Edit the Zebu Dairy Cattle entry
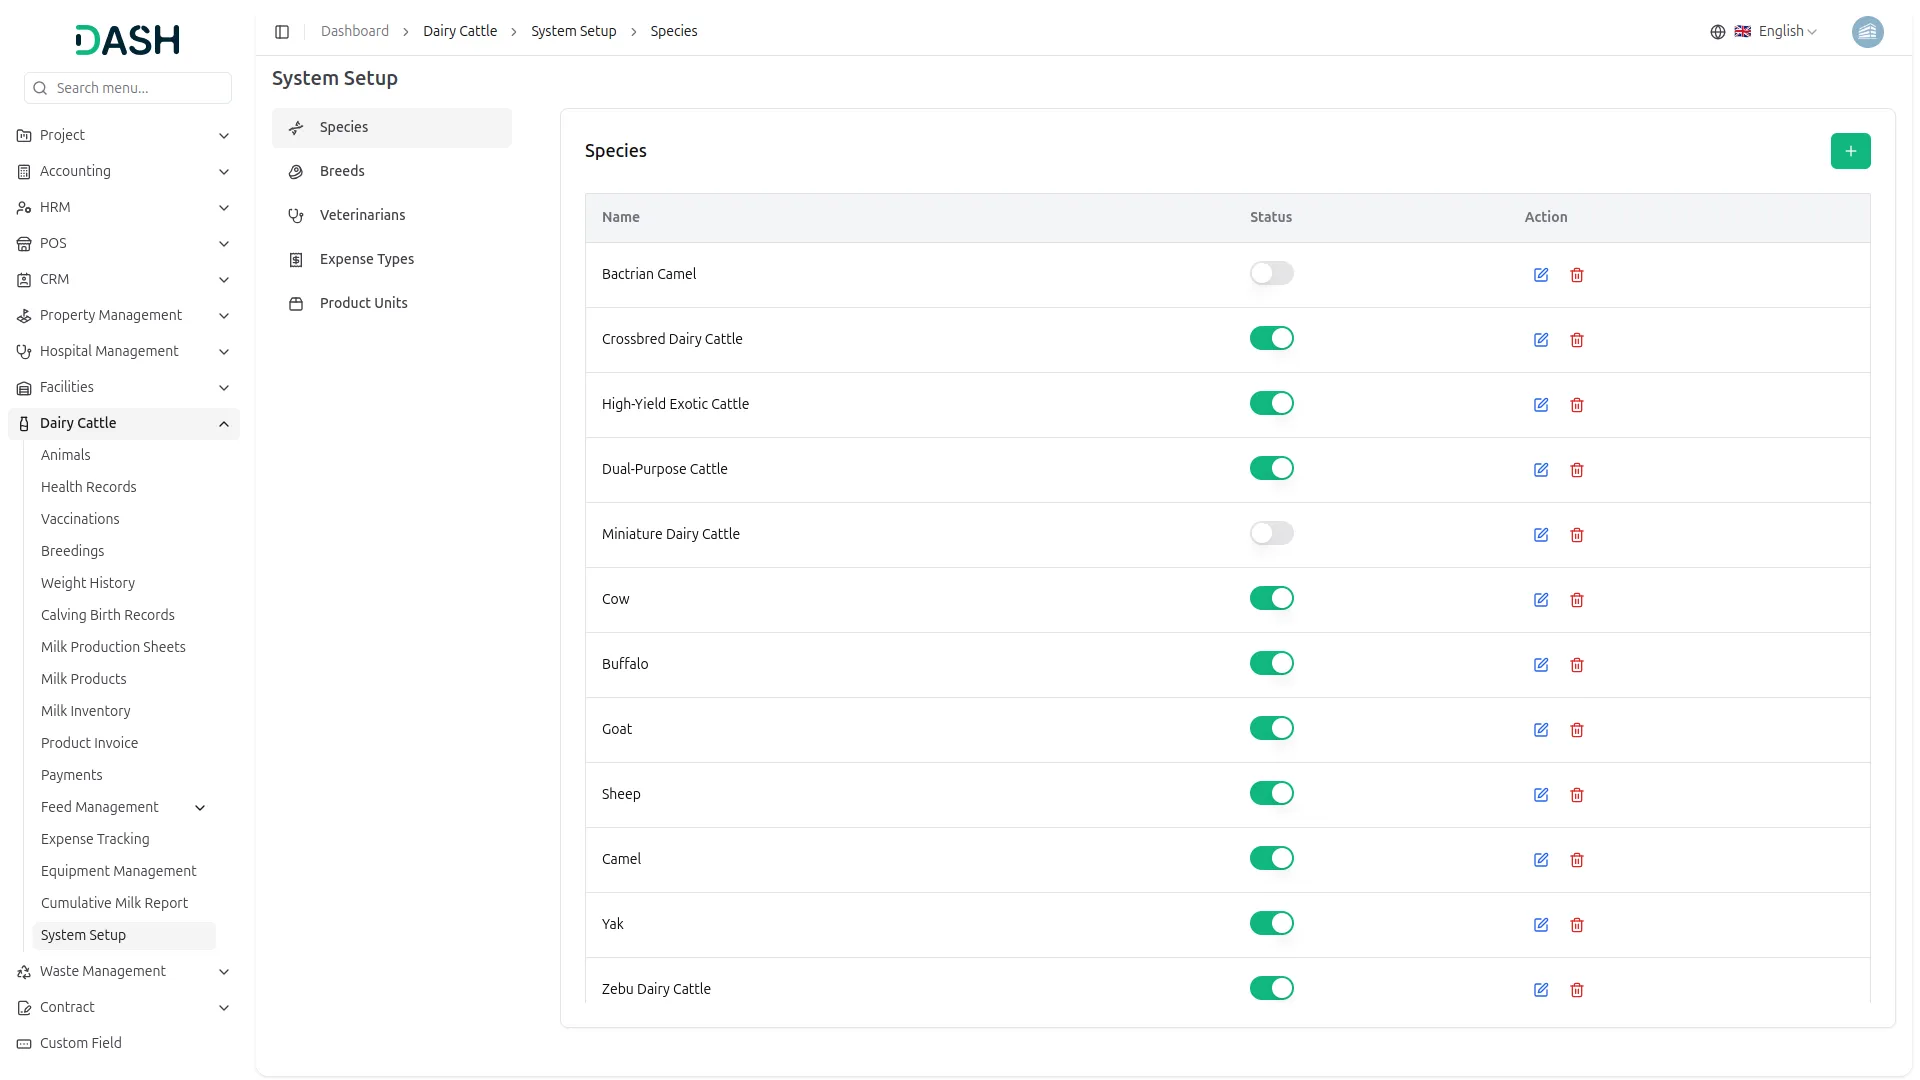Image resolution: width=1920 pixels, height=1080 pixels. coord(1541,990)
